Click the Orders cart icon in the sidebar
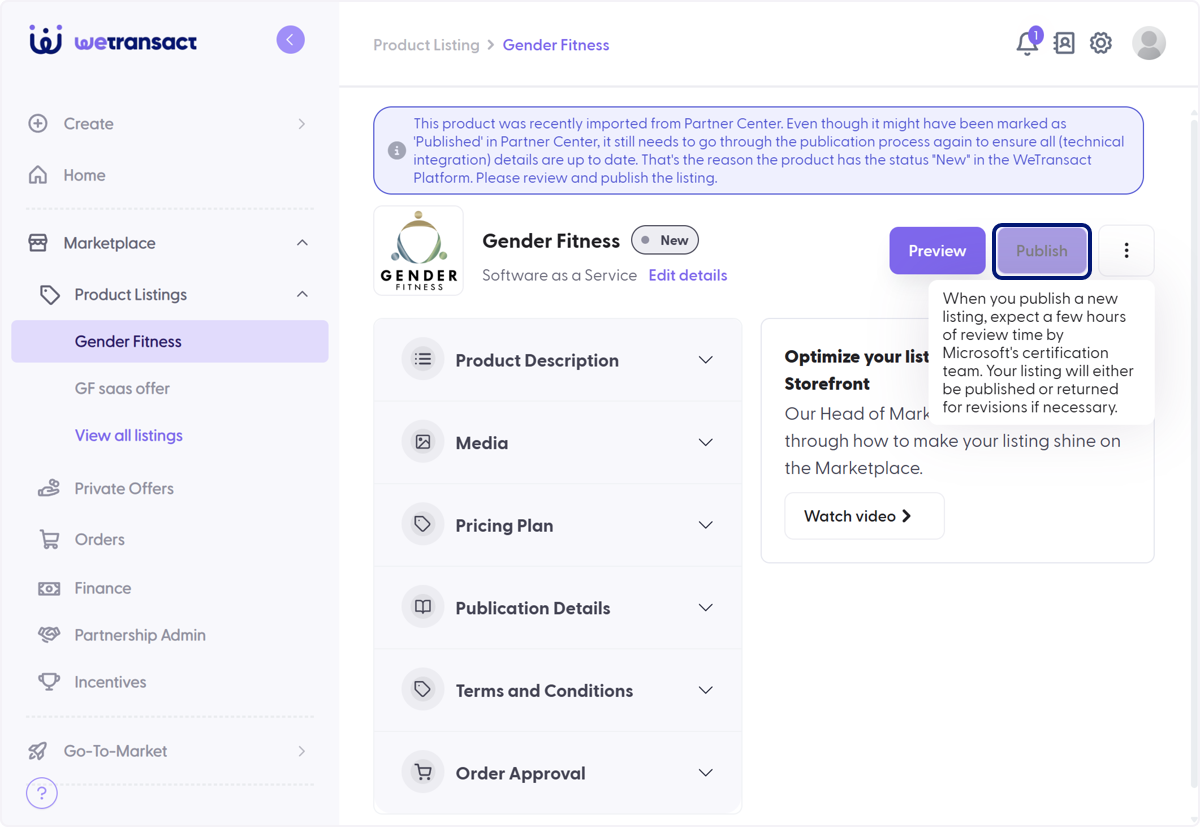Image resolution: width=1200 pixels, height=827 pixels. pos(49,540)
